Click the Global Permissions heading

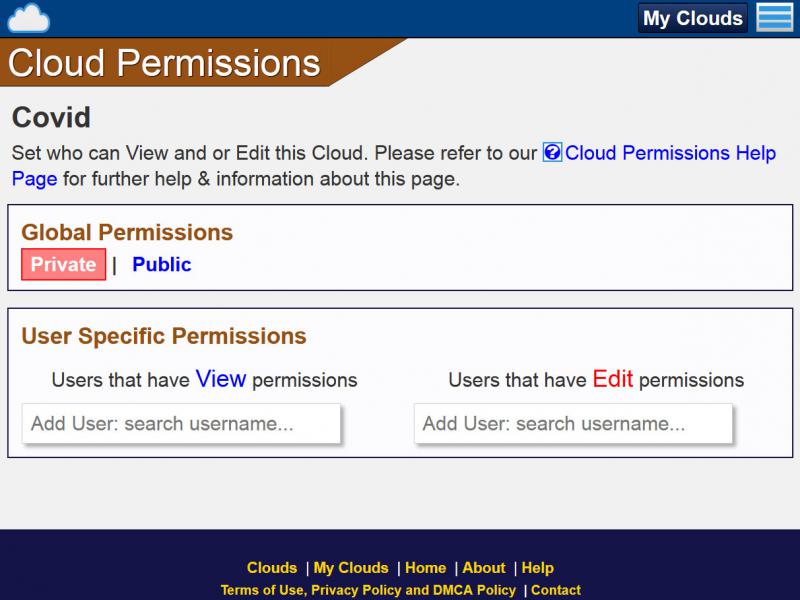[127, 232]
